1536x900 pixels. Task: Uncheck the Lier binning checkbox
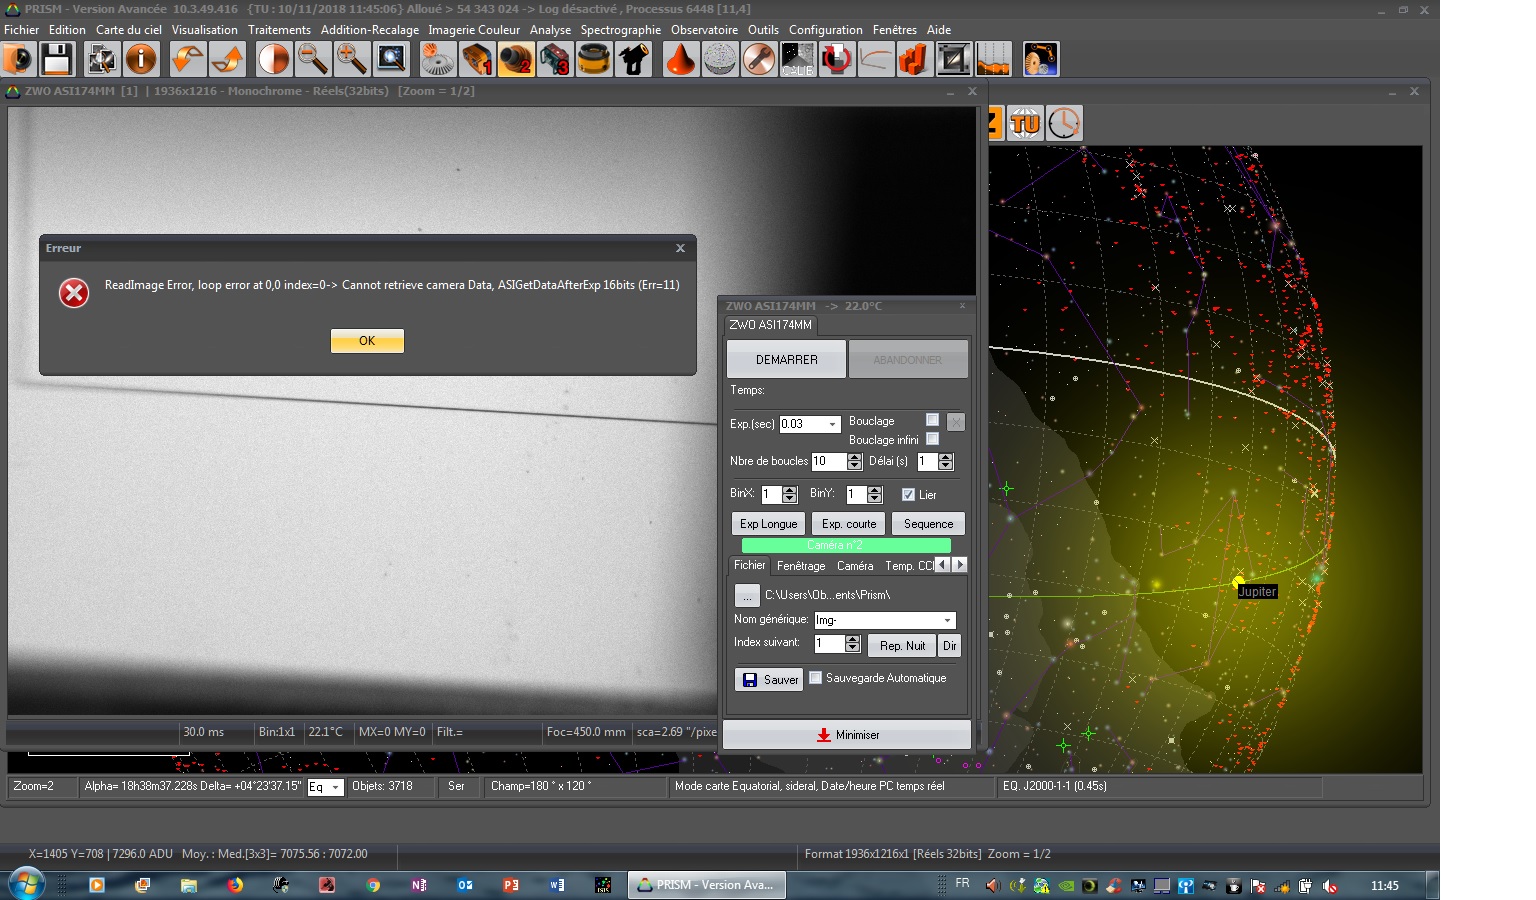908,495
